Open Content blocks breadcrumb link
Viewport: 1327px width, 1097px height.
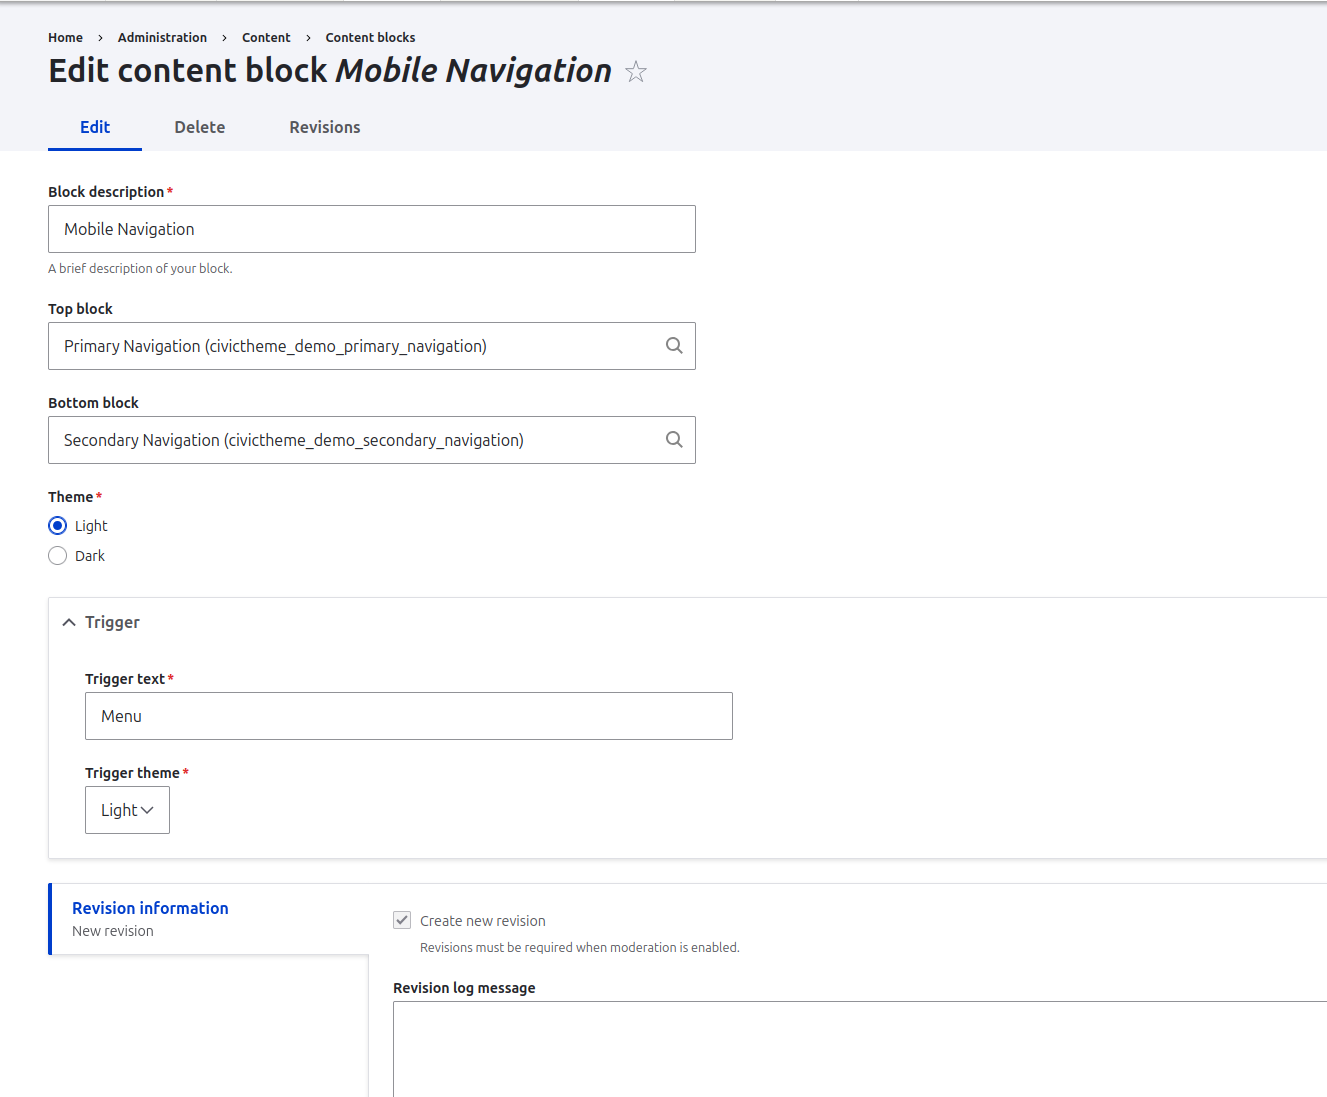(x=370, y=37)
